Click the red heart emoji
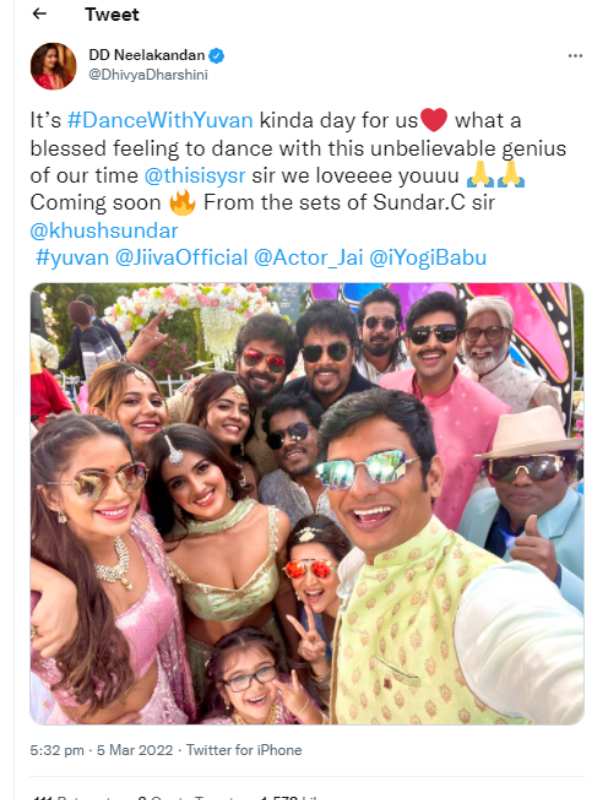This screenshot has height=800, width=600. 434,120
